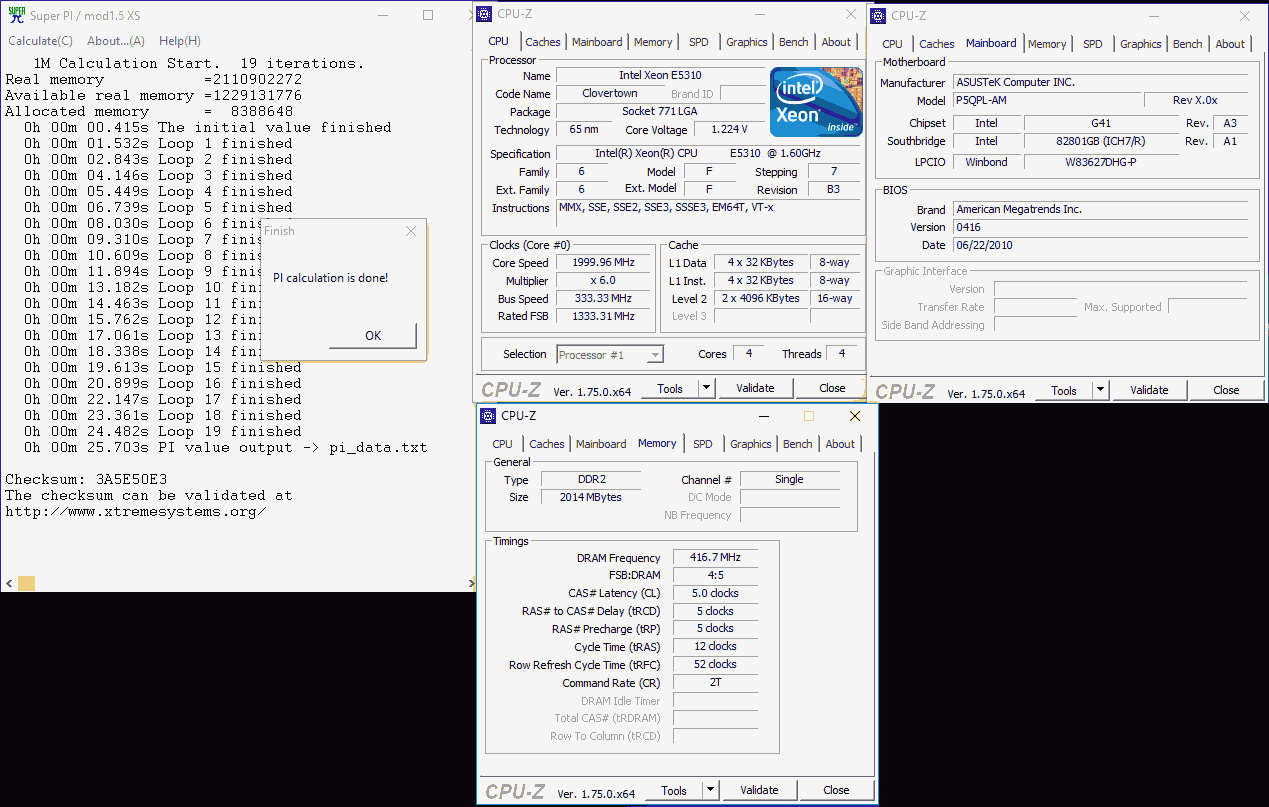Confirm OK in the Finish dialog

pyautogui.click(x=373, y=336)
